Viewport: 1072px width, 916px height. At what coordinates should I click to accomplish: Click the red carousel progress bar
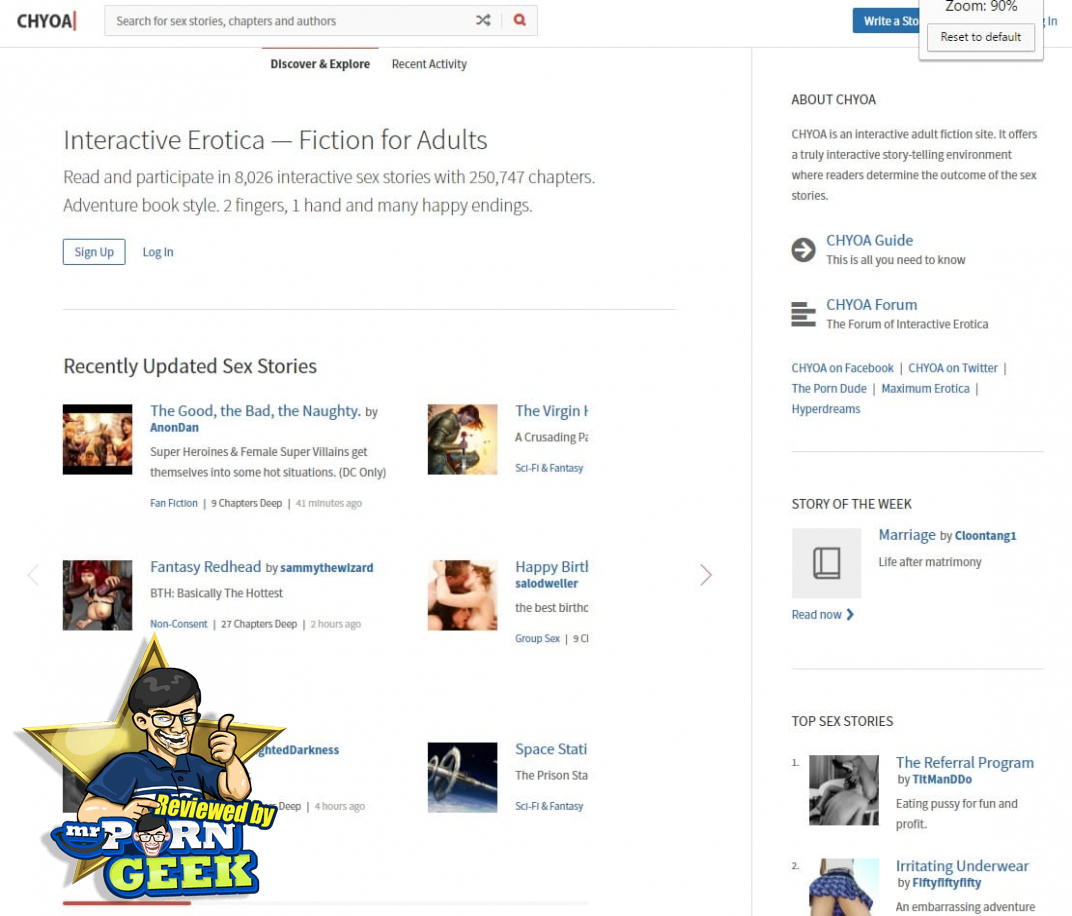pos(126,904)
